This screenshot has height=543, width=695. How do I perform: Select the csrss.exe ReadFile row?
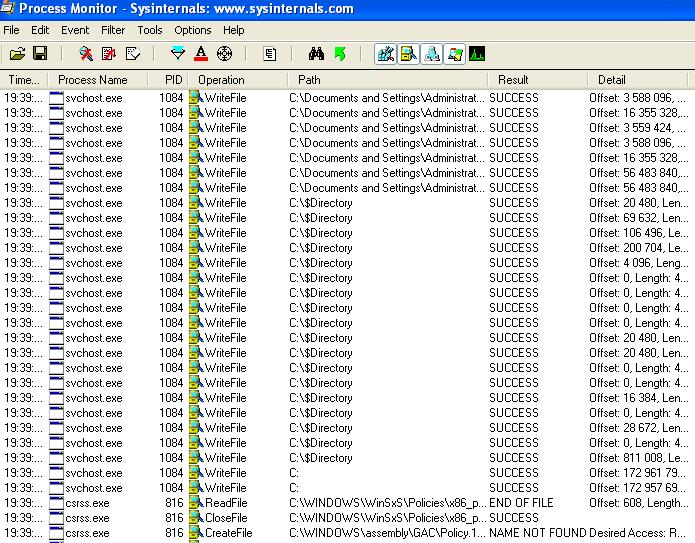[x=348, y=503]
